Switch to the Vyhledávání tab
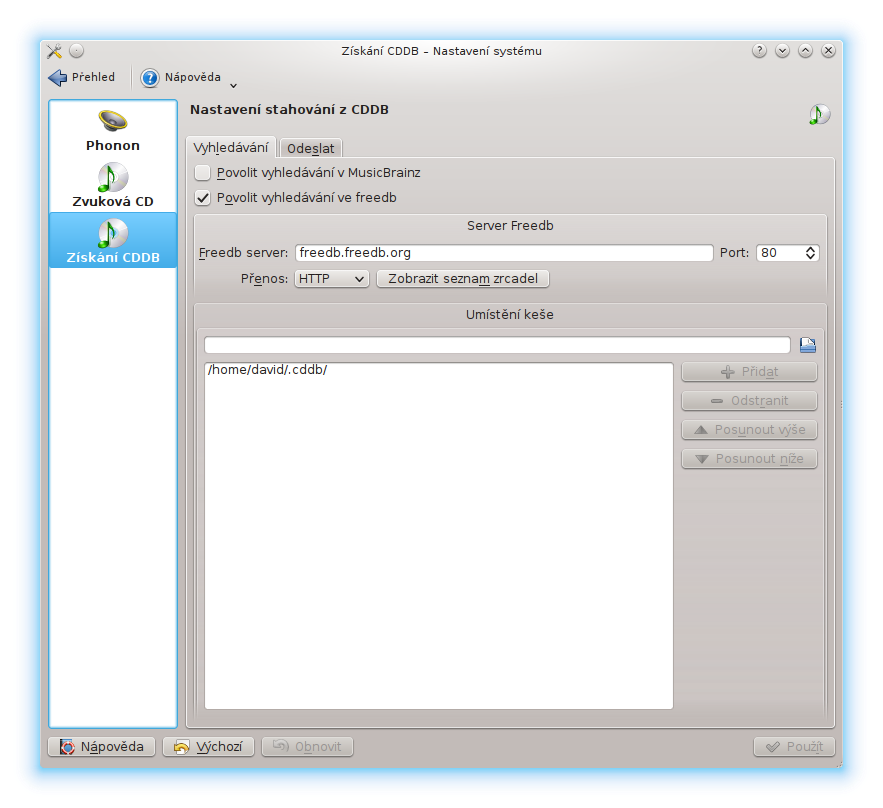Screen dimensions: 883x808 pos(231,148)
